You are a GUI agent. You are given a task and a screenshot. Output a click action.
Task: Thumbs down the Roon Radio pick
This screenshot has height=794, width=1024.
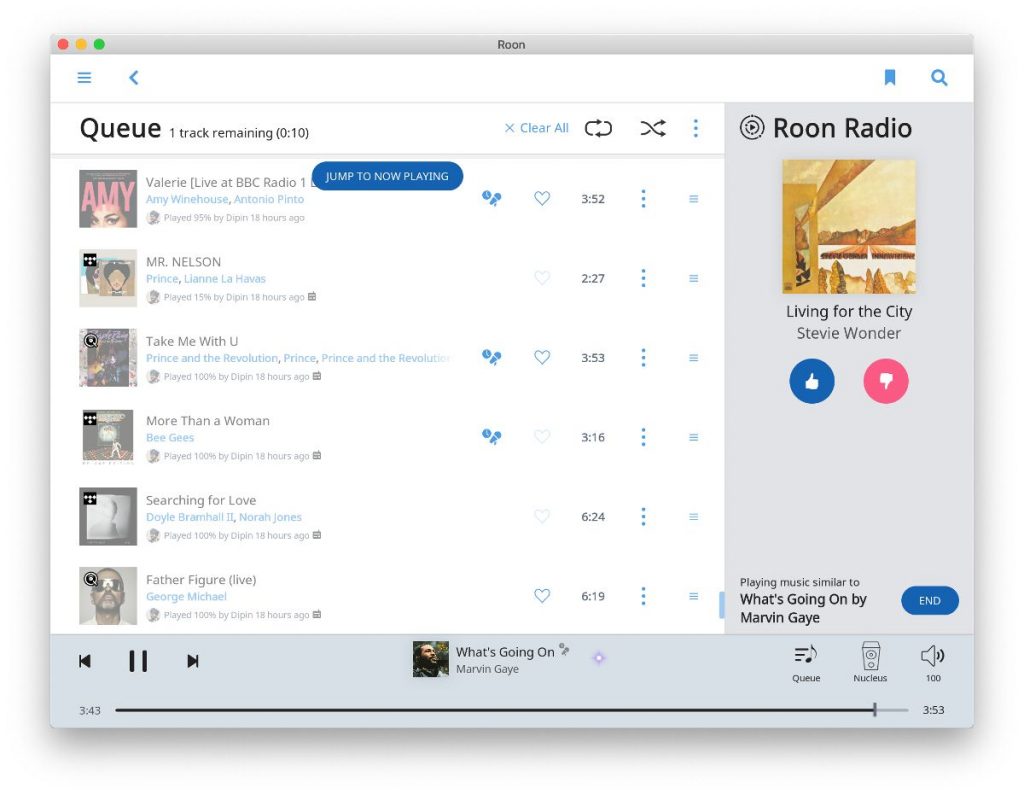(x=885, y=381)
